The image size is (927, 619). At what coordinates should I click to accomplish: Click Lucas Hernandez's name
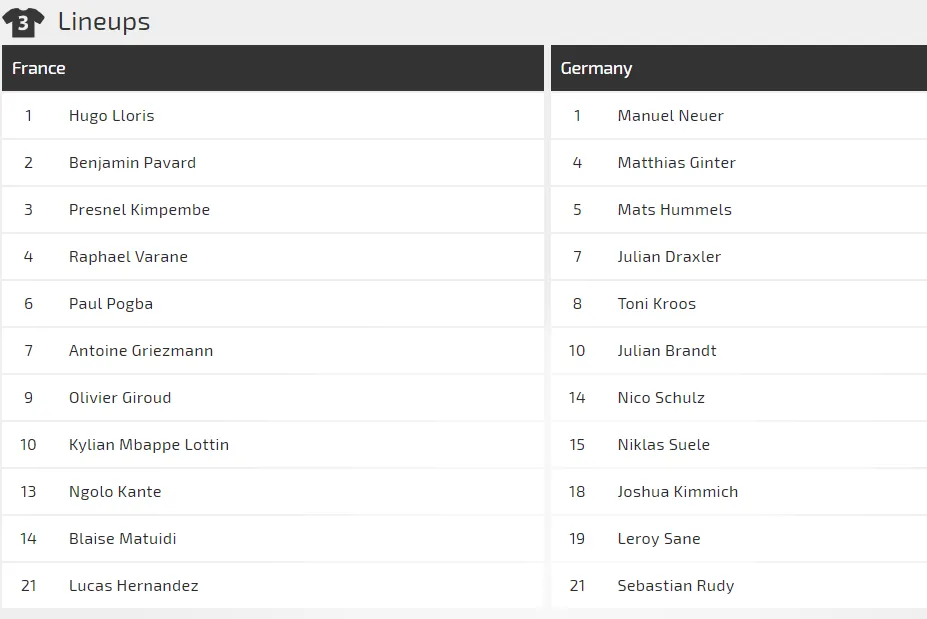[133, 586]
